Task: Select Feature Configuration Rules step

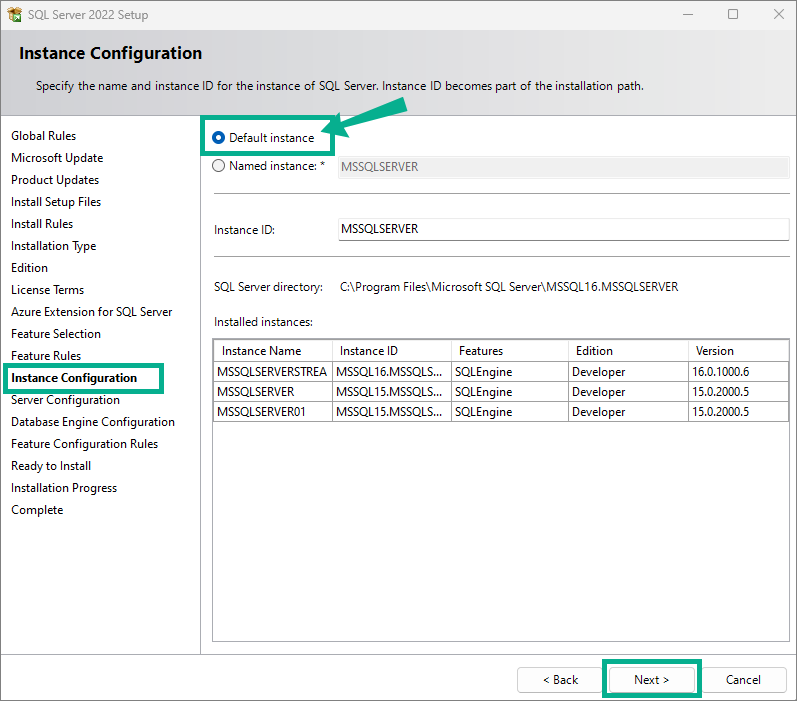Action: 84,444
